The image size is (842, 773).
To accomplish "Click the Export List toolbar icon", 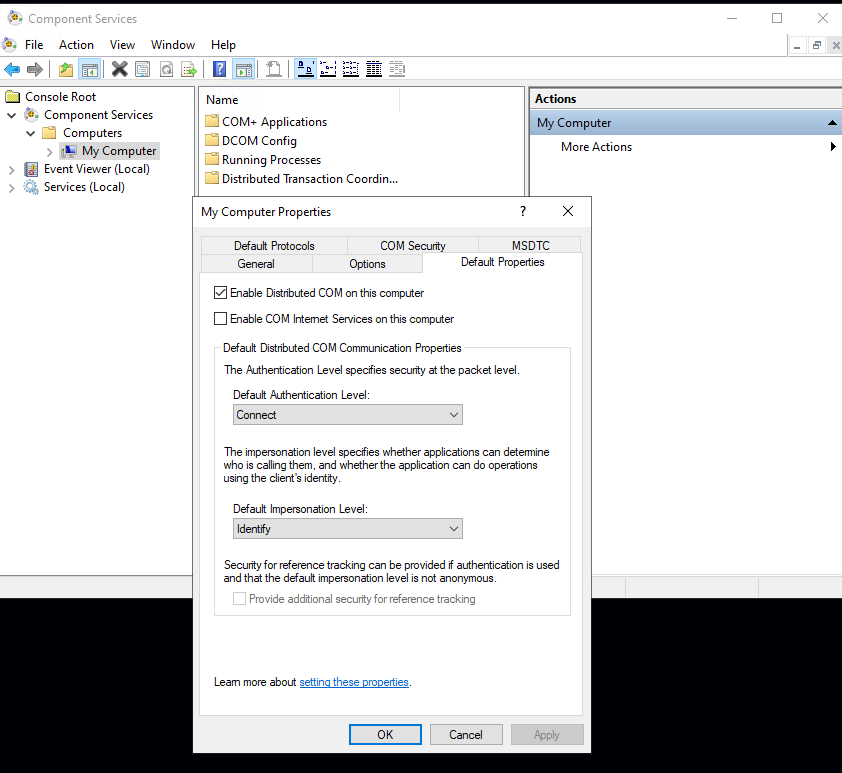I will pyautogui.click(x=189, y=69).
